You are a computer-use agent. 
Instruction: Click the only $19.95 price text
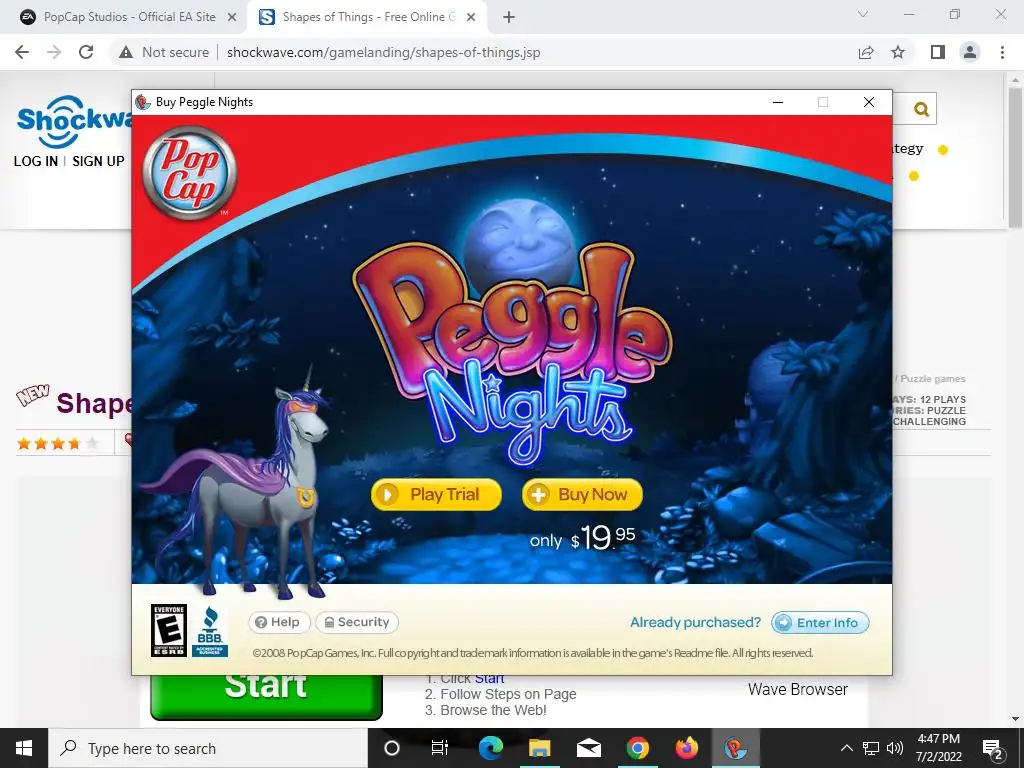pos(582,538)
